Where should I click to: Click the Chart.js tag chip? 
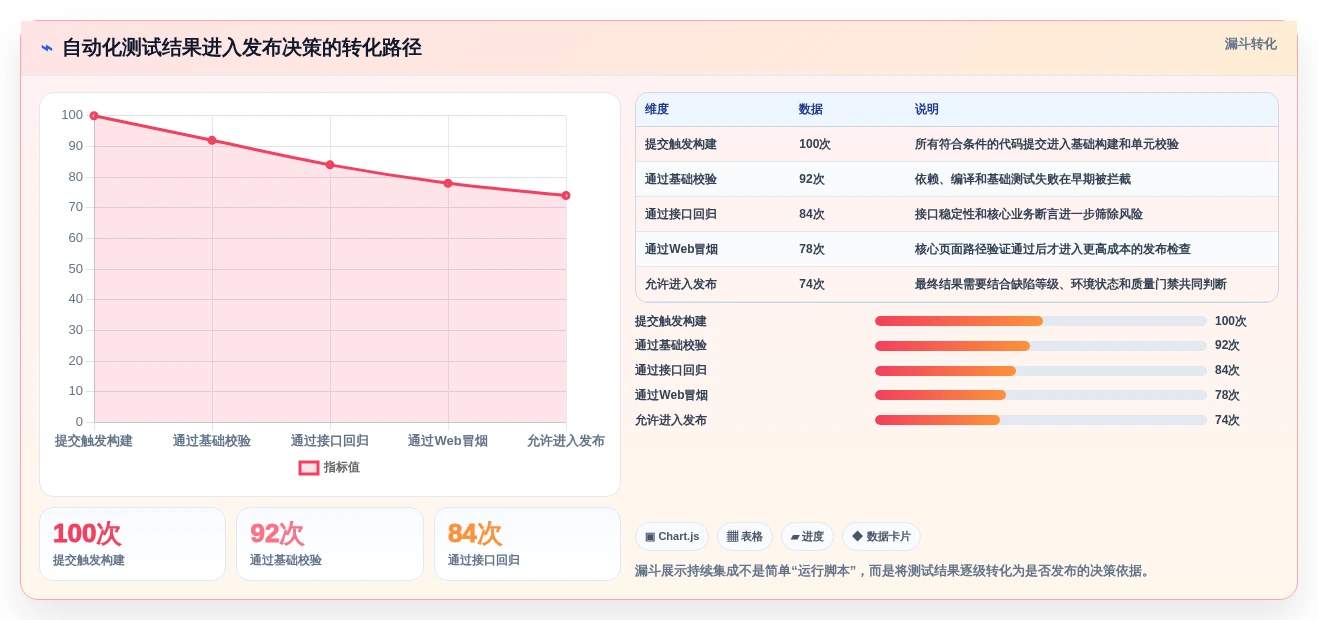tap(672, 537)
